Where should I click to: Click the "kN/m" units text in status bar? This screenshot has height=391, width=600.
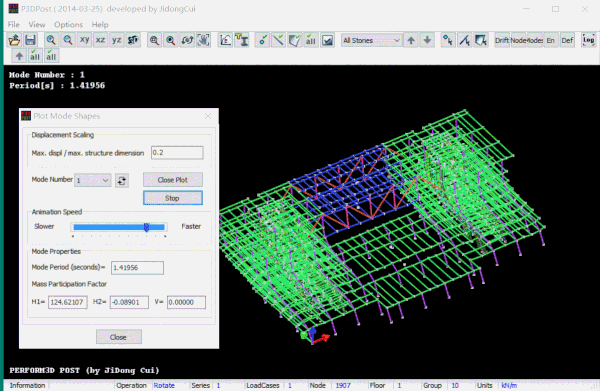(509, 385)
